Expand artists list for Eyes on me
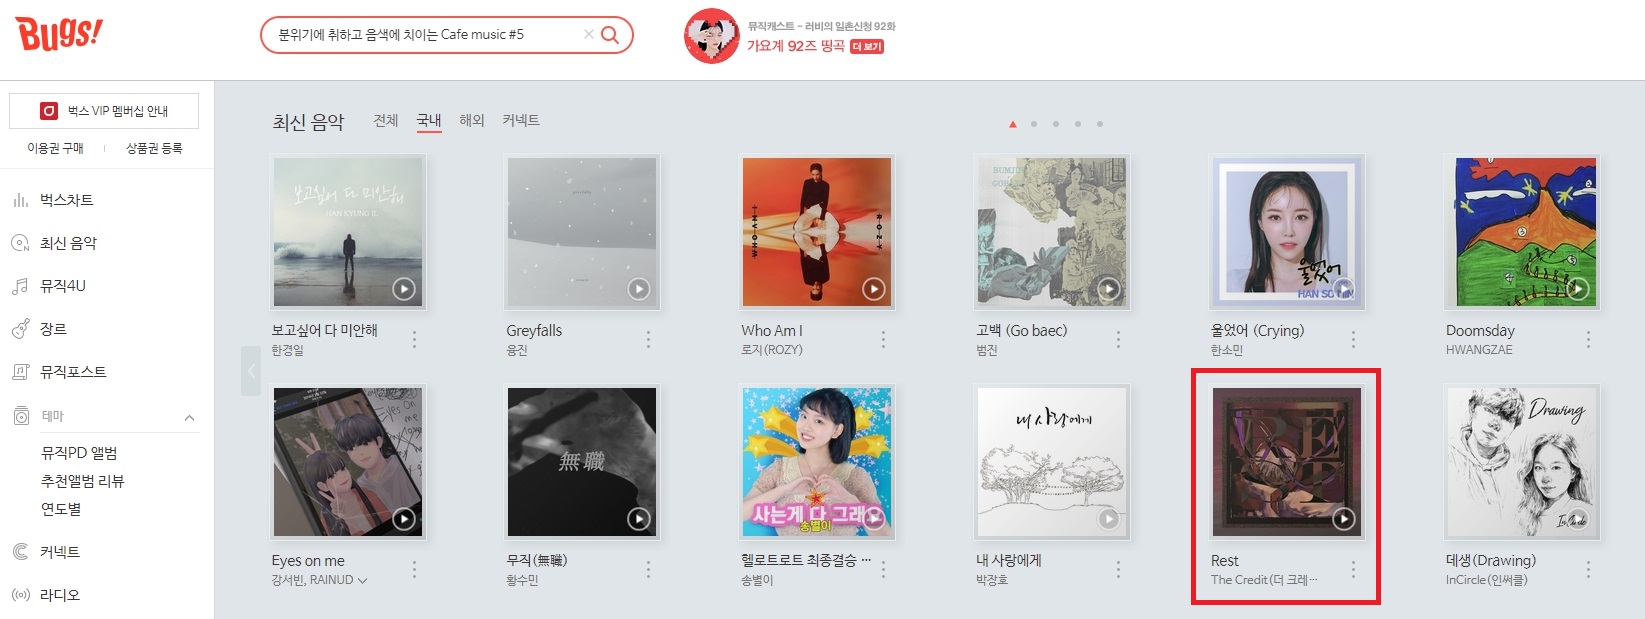1645x619 pixels. click(362, 580)
